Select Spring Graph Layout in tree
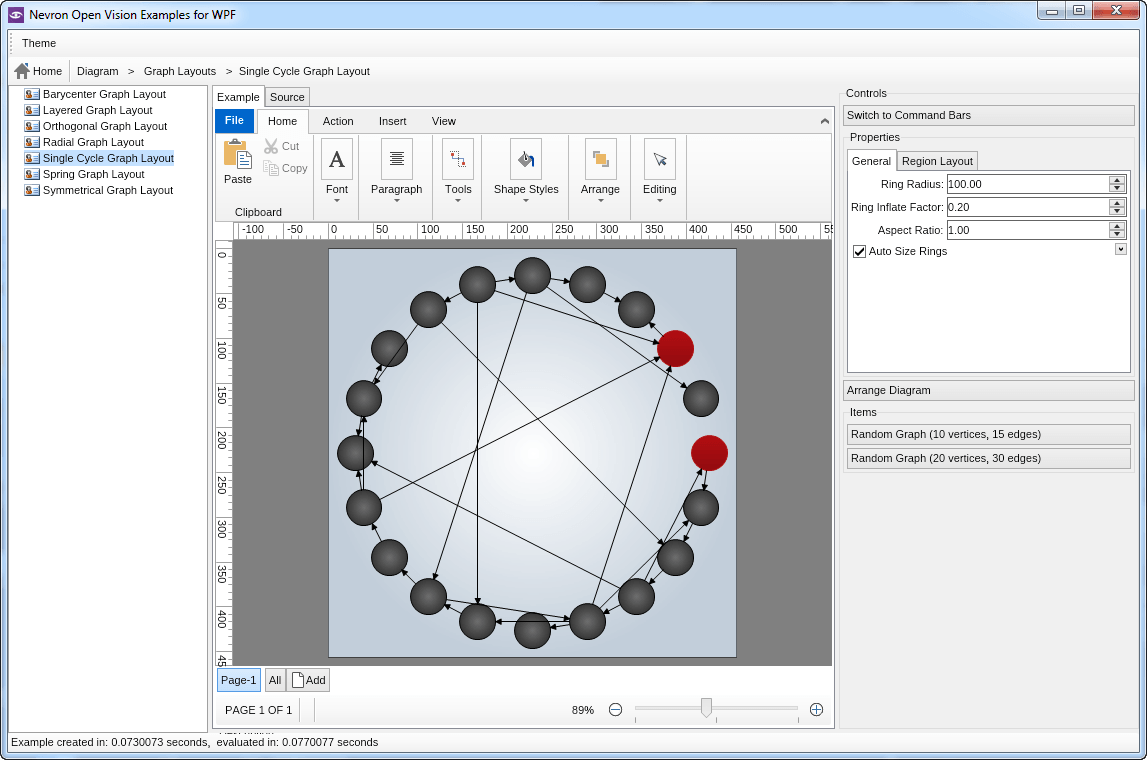1147x760 pixels. click(93, 174)
